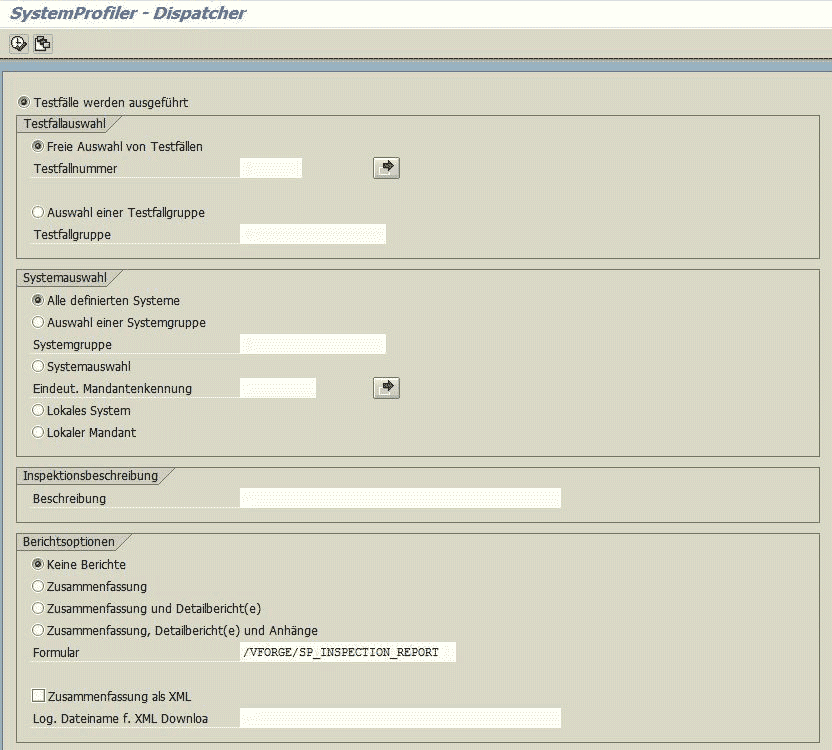Click the 'SystemProfiler - Dispatcher' title text
The height and width of the screenshot is (750, 832).
(x=127, y=13)
